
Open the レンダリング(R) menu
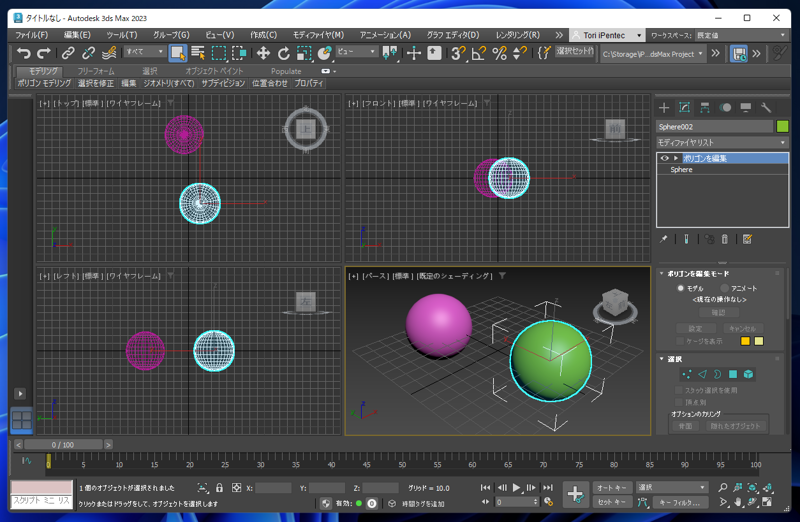(517, 35)
